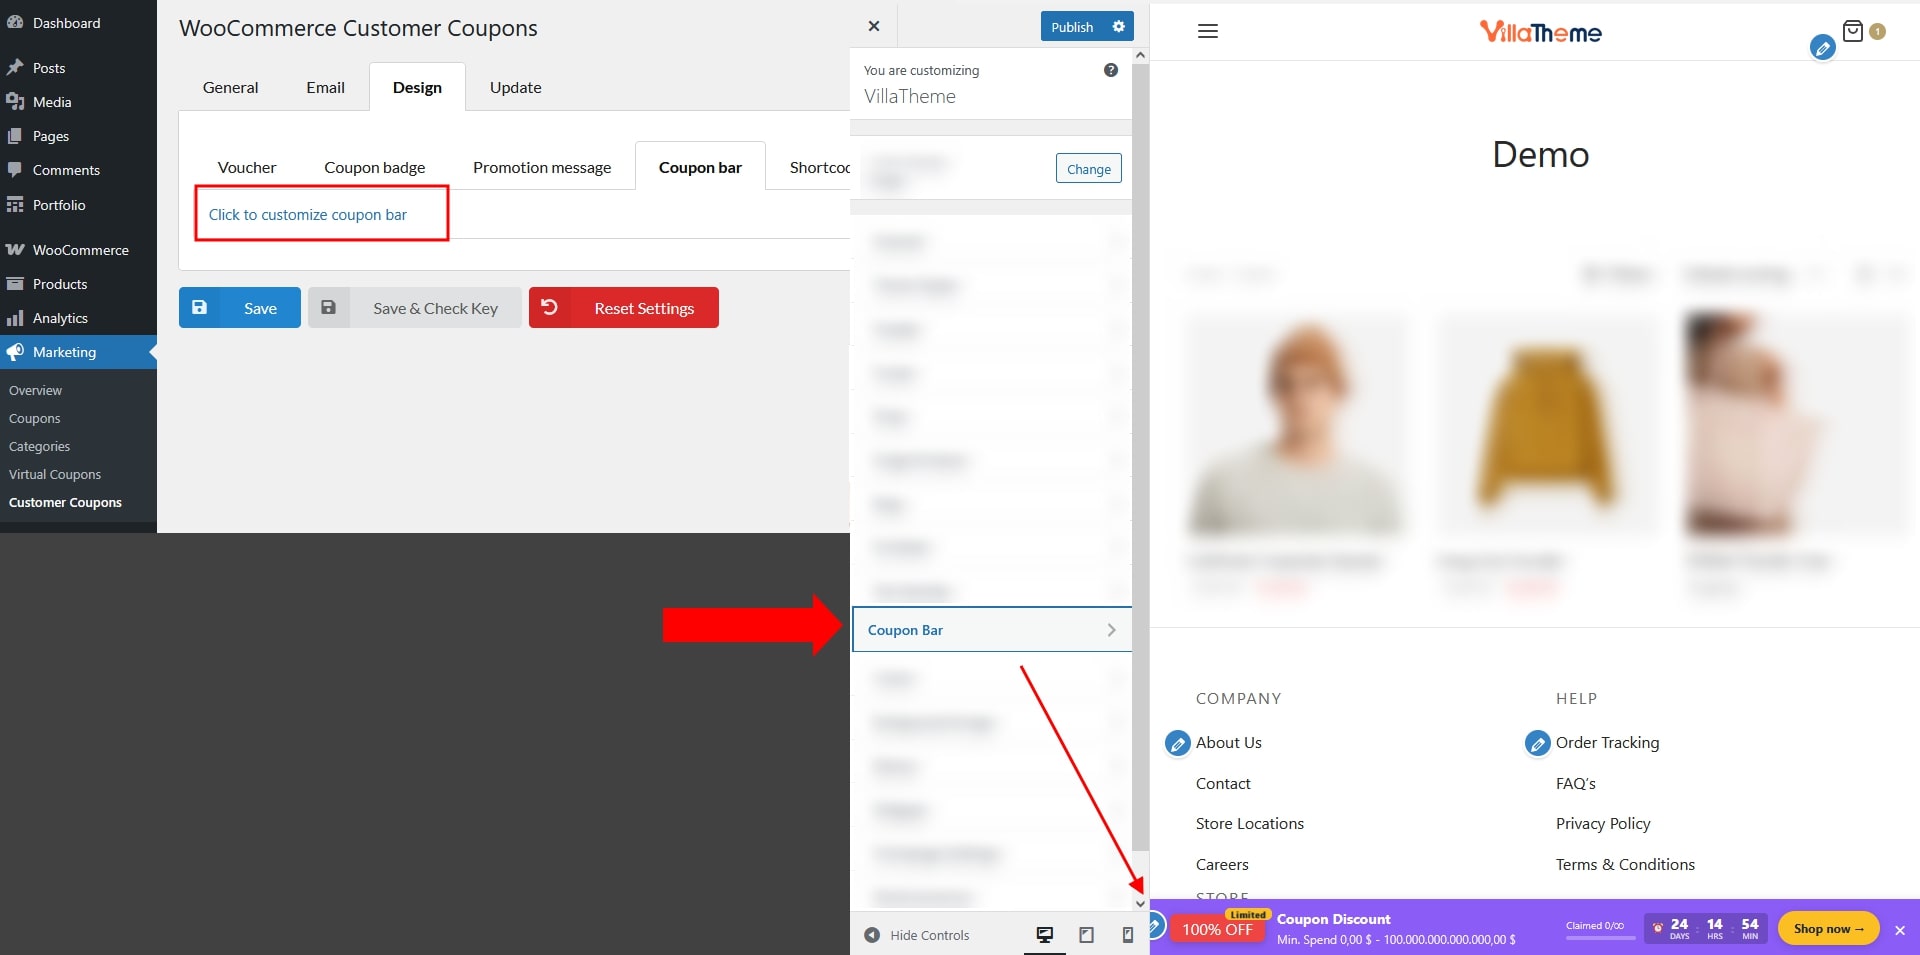The image size is (1920, 955).
Task: Click the Publish settings gear icon
Action: (x=1118, y=27)
